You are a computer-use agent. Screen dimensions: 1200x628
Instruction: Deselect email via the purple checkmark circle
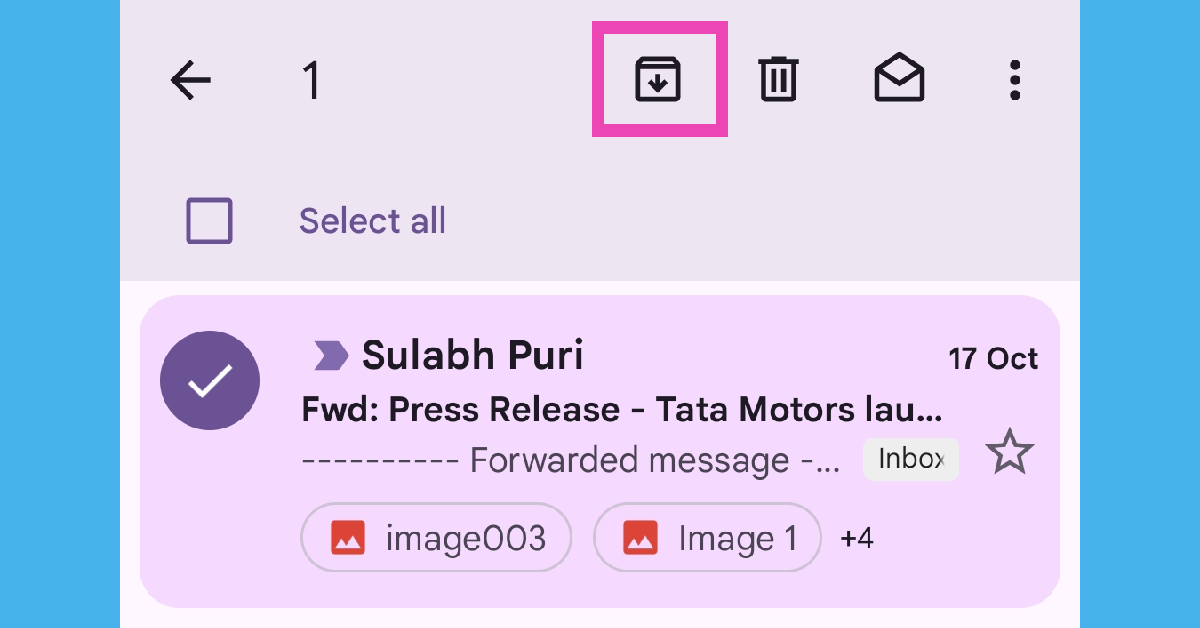click(x=210, y=381)
